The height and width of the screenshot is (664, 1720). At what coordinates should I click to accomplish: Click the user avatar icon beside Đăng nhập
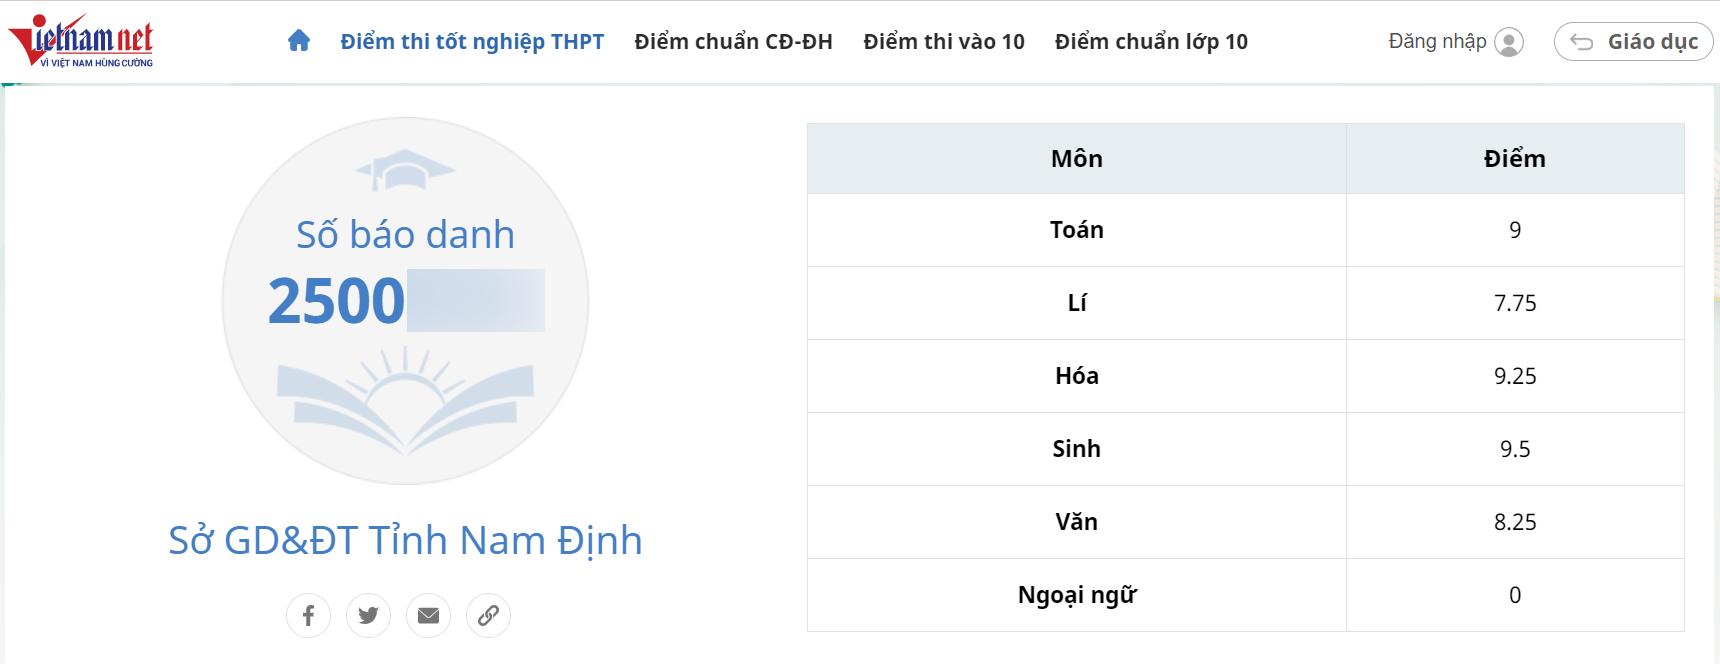(1510, 42)
